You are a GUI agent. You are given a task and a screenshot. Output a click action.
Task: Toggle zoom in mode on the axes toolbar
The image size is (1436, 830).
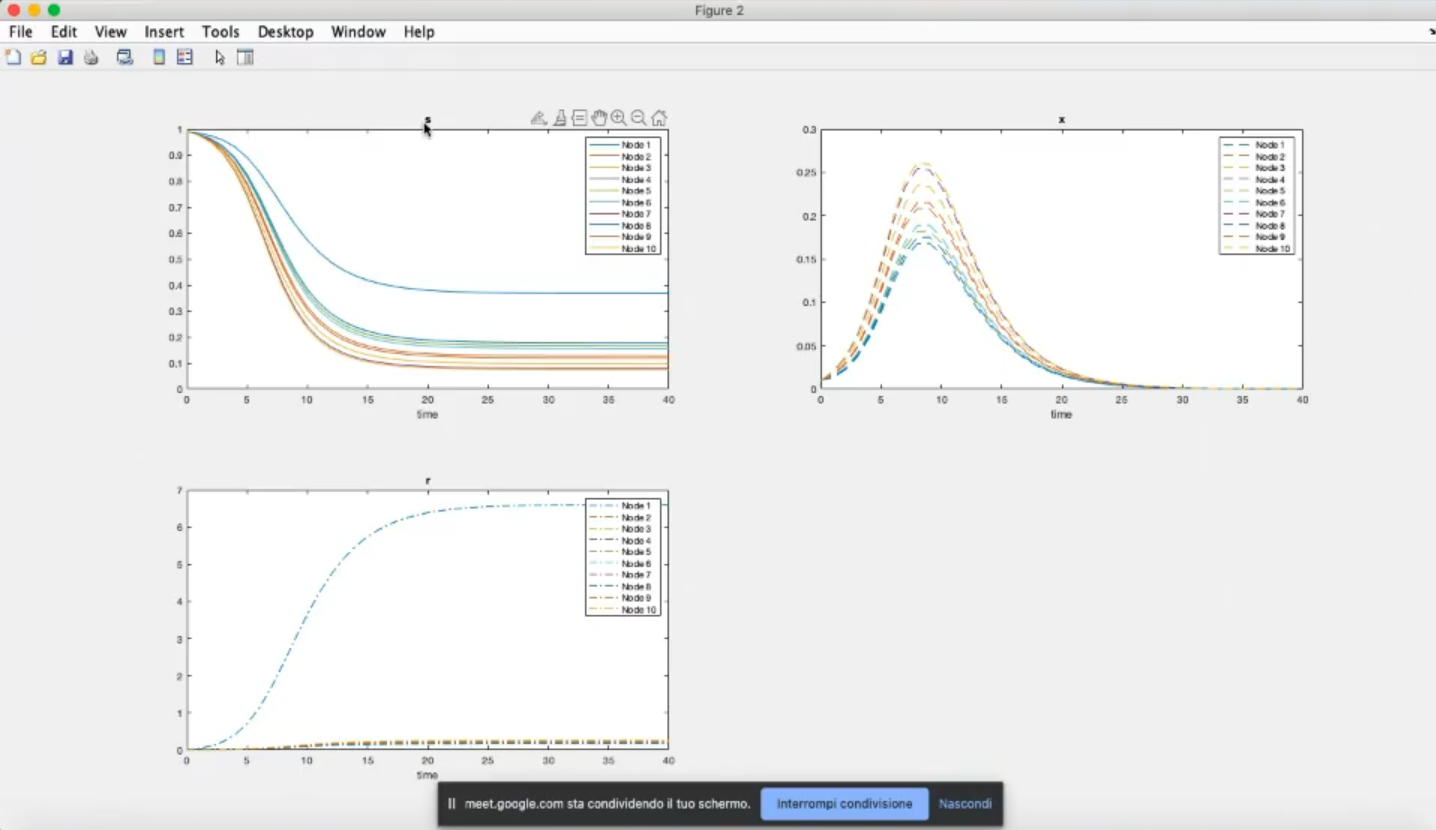tap(619, 118)
